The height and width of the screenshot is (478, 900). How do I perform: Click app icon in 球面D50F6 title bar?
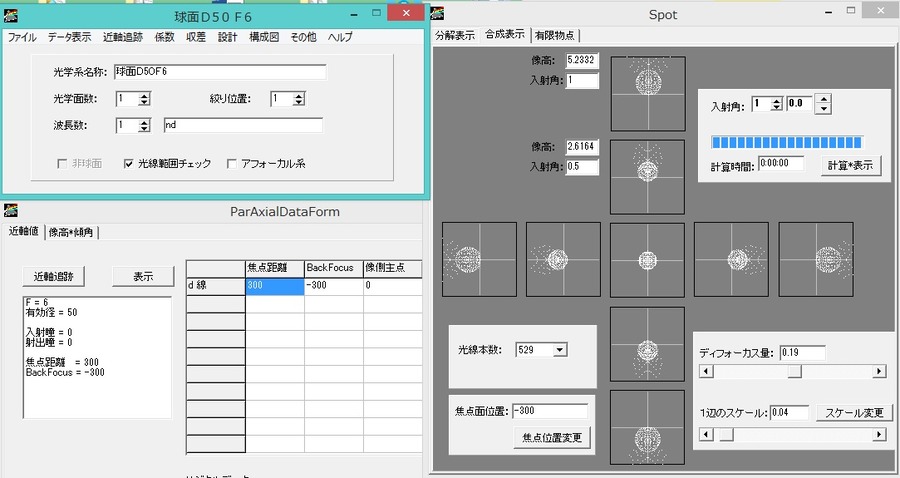(x=11, y=15)
